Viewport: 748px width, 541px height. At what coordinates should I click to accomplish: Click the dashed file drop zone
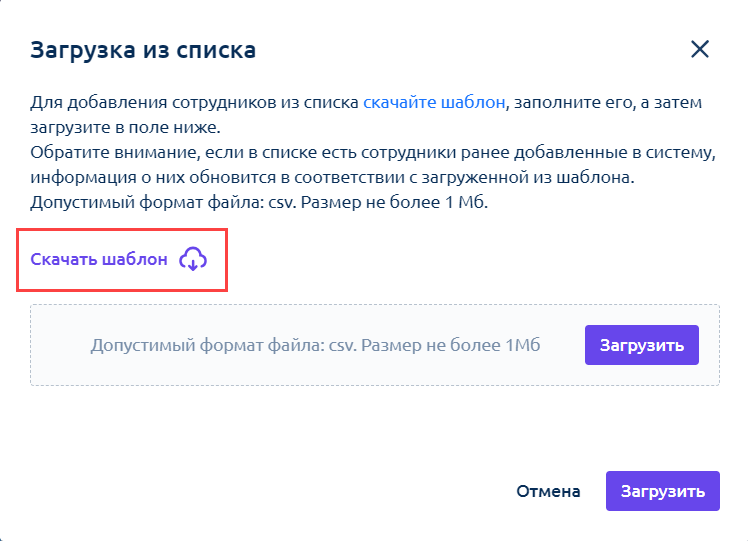click(x=375, y=345)
